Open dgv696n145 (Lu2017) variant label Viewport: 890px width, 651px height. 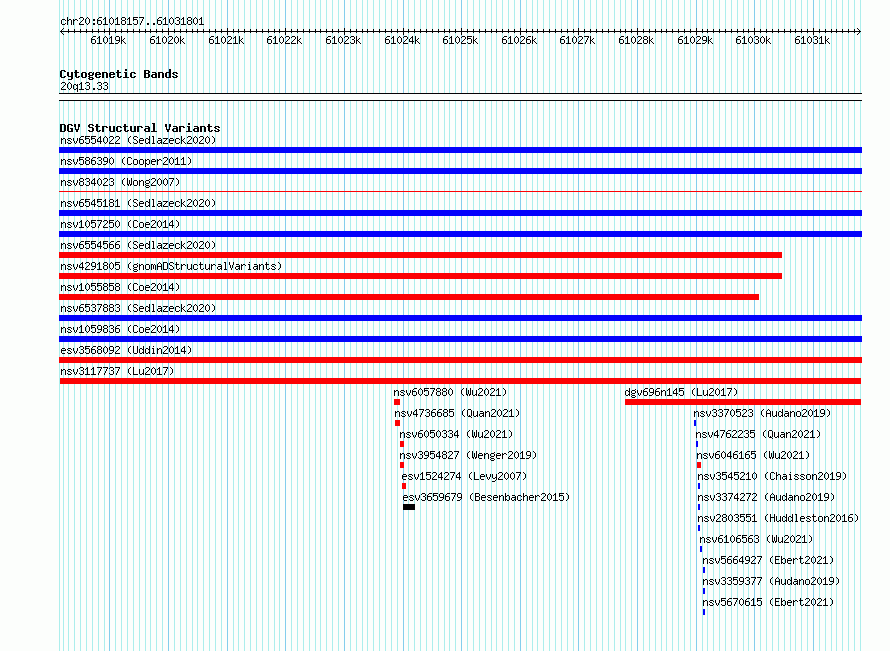[681, 392]
